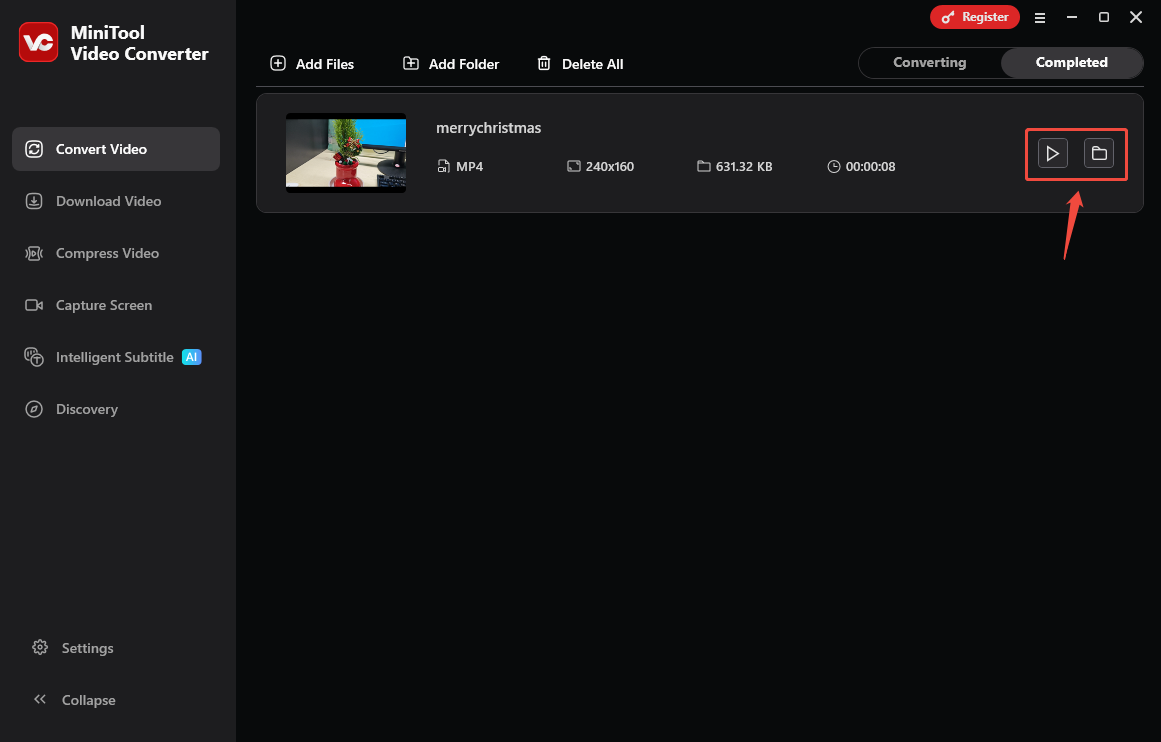This screenshot has height=742, width=1161.
Task: Click Add Folder to import a folder
Action: pos(450,63)
